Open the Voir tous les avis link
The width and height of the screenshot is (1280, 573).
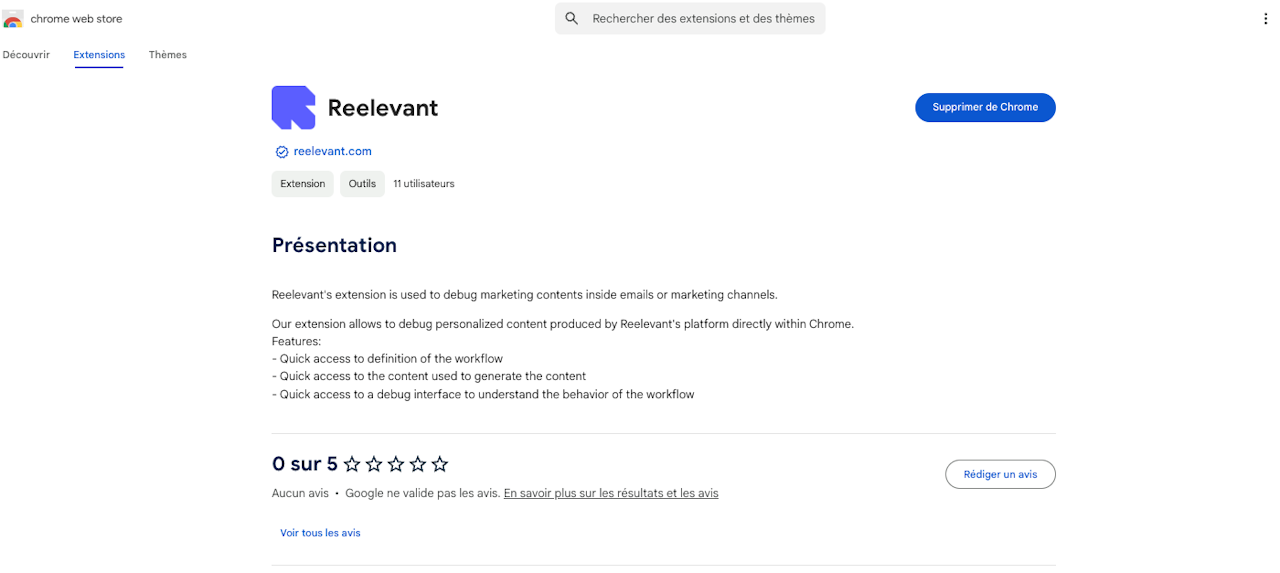320,533
